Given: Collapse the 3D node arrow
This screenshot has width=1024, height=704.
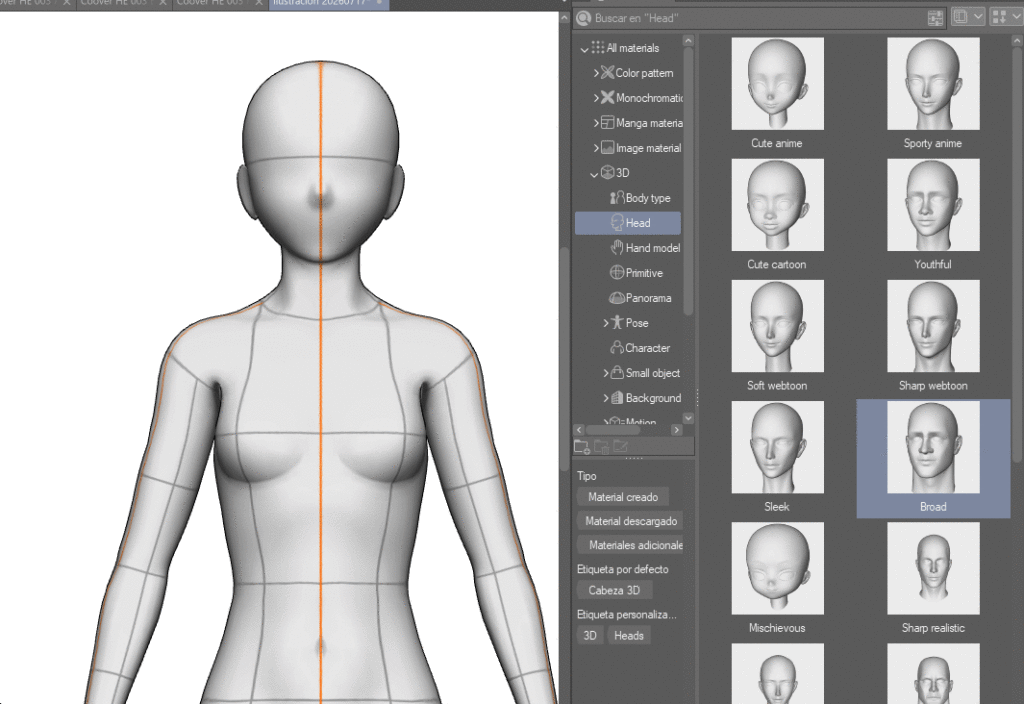Looking at the screenshot, I should [594, 174].
